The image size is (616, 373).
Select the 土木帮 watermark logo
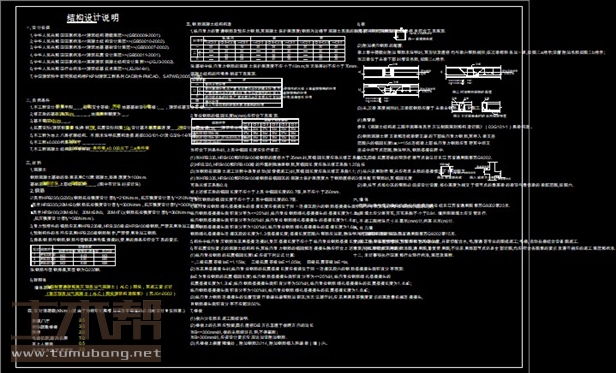coord(86,320)
